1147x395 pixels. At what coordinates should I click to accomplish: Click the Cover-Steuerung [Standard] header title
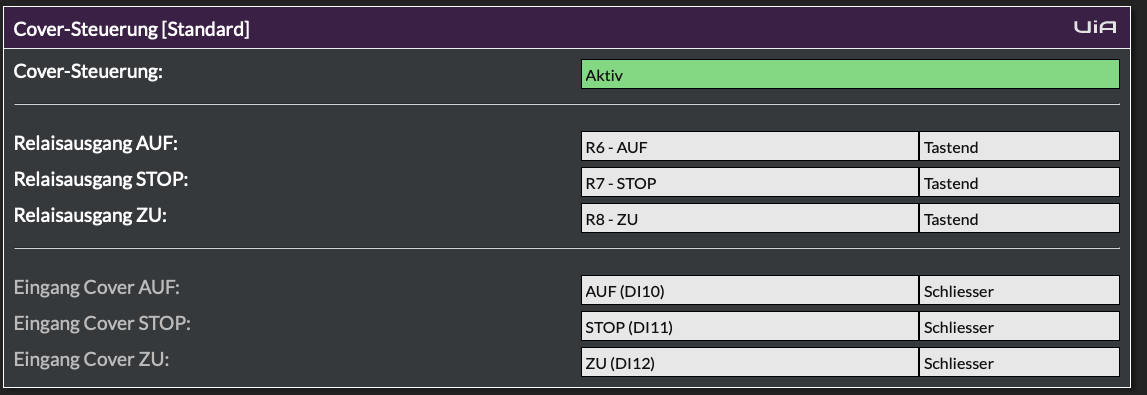point(132,29)
